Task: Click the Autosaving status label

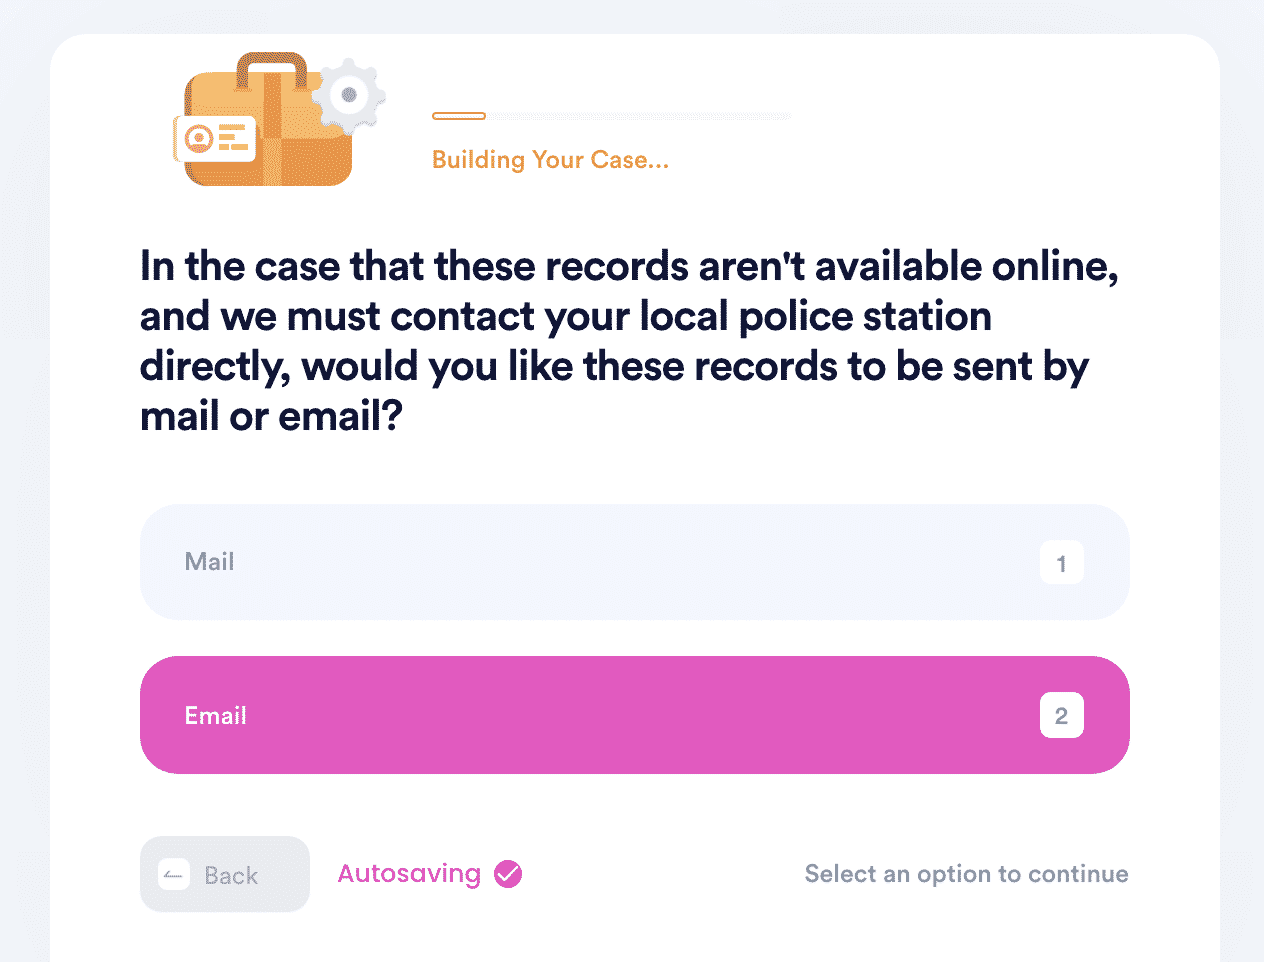Action: (409, 874)
